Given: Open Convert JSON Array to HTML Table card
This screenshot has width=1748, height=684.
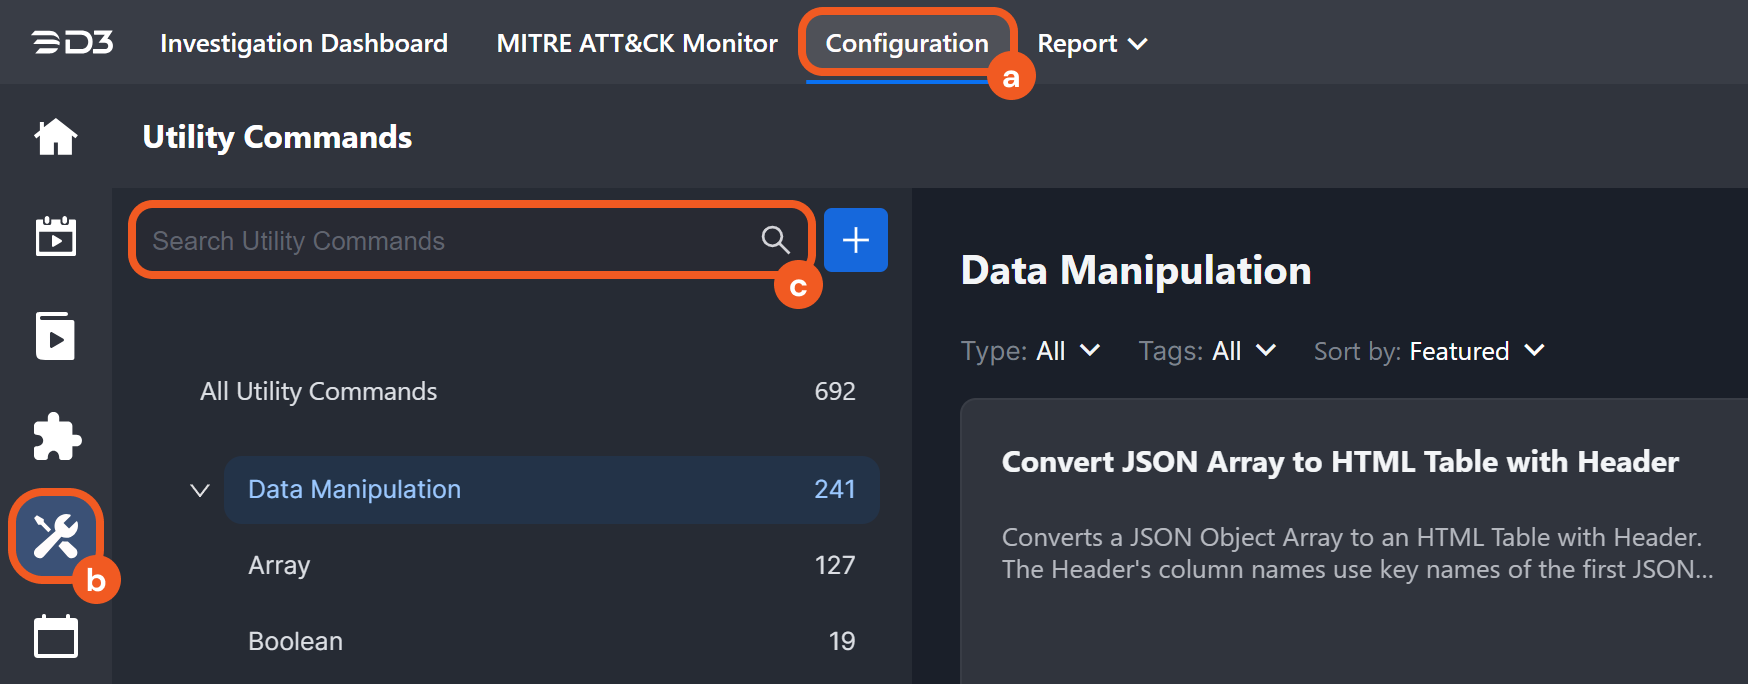Looking at the screenshot, I should coord(1340,462).
